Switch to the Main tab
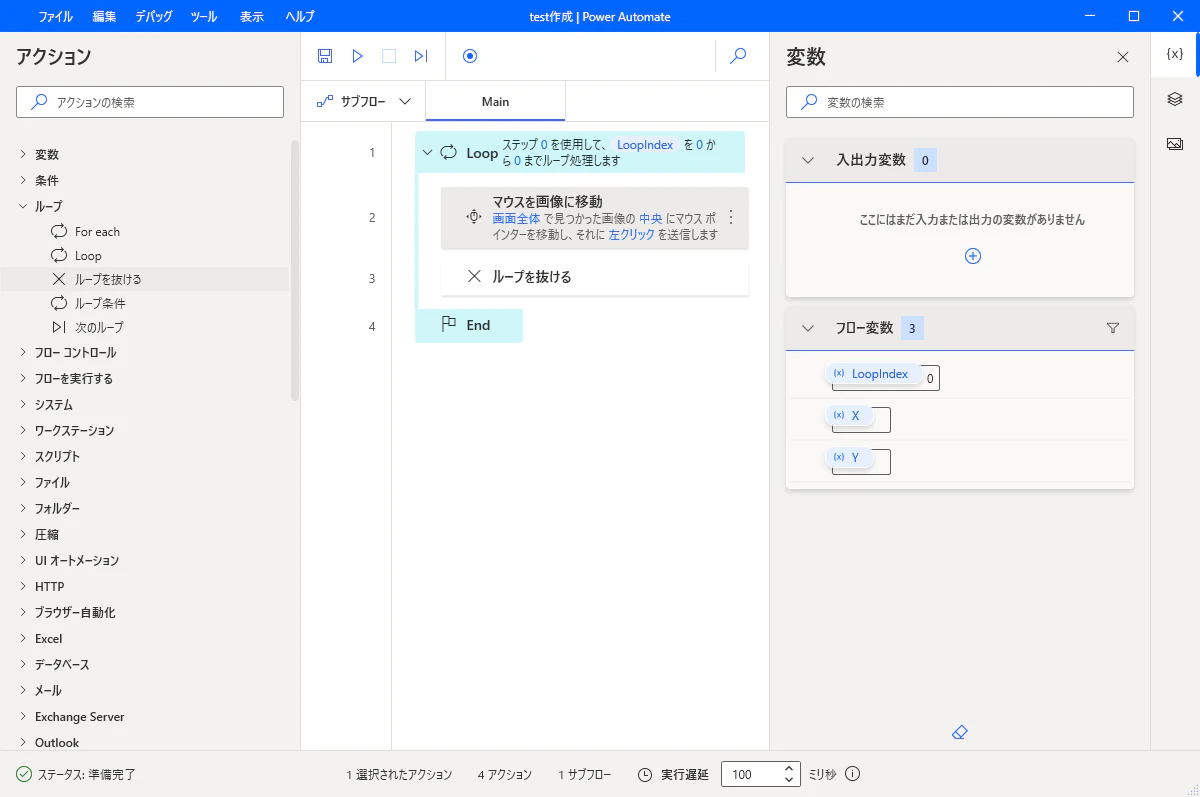Screen dimensions: 1200x797 [495, 101]
